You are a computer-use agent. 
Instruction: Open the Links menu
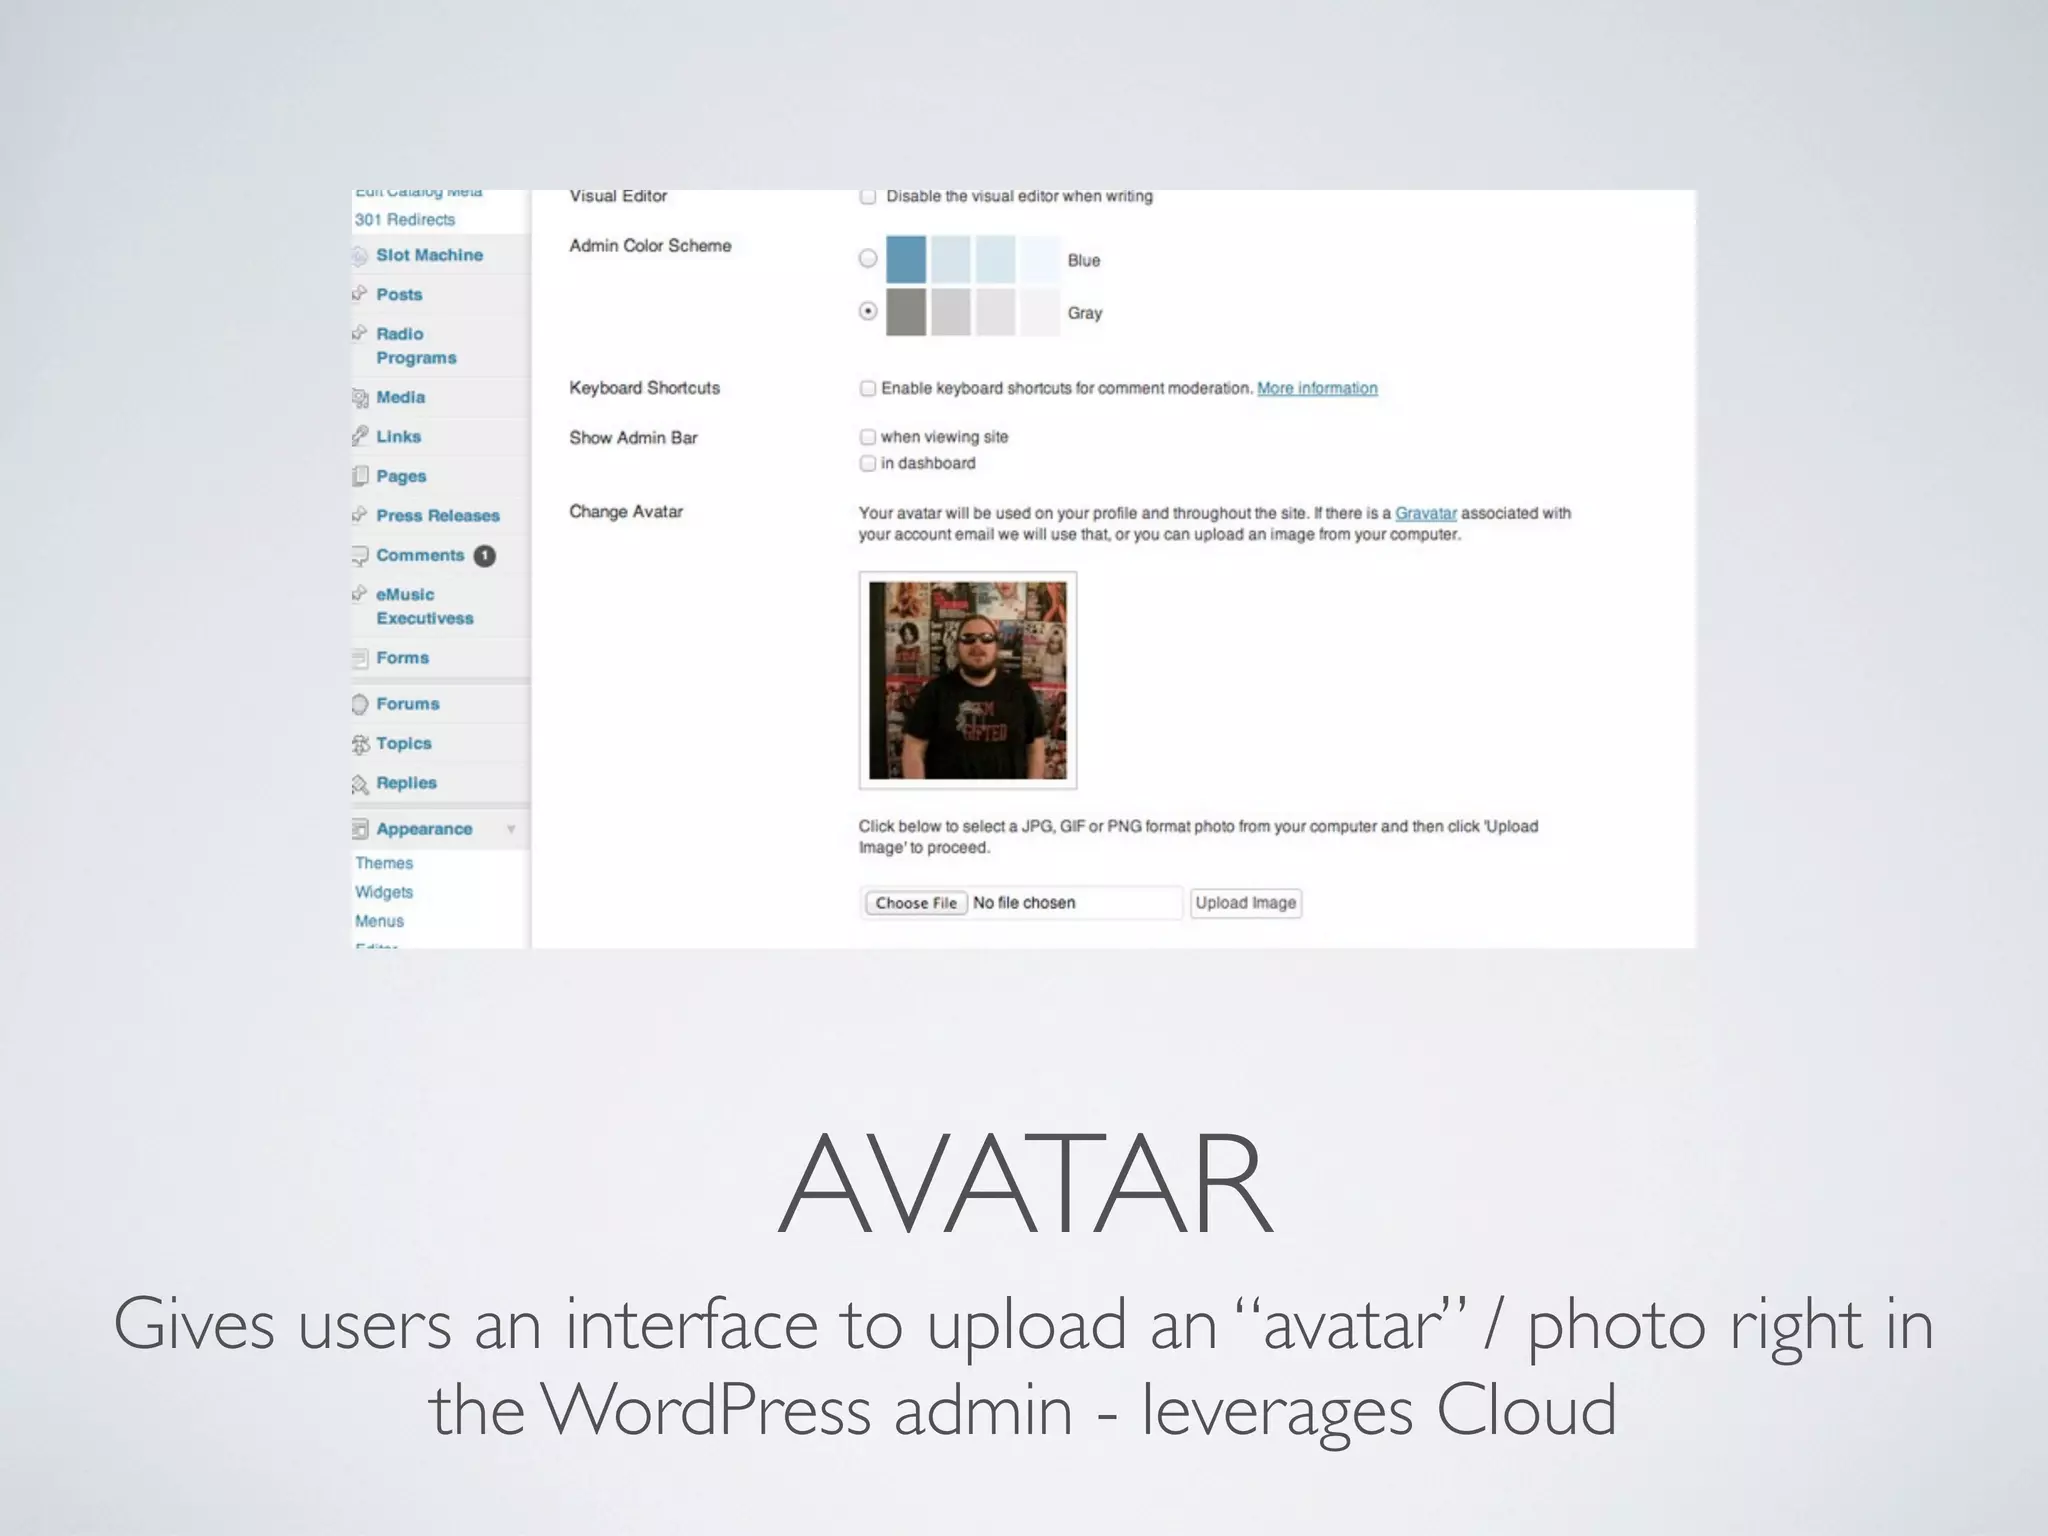(398, 436)
